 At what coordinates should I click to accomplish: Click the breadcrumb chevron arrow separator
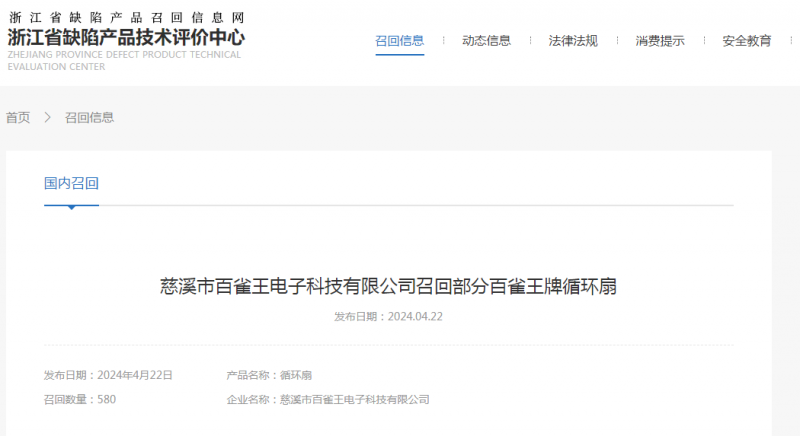47,117
